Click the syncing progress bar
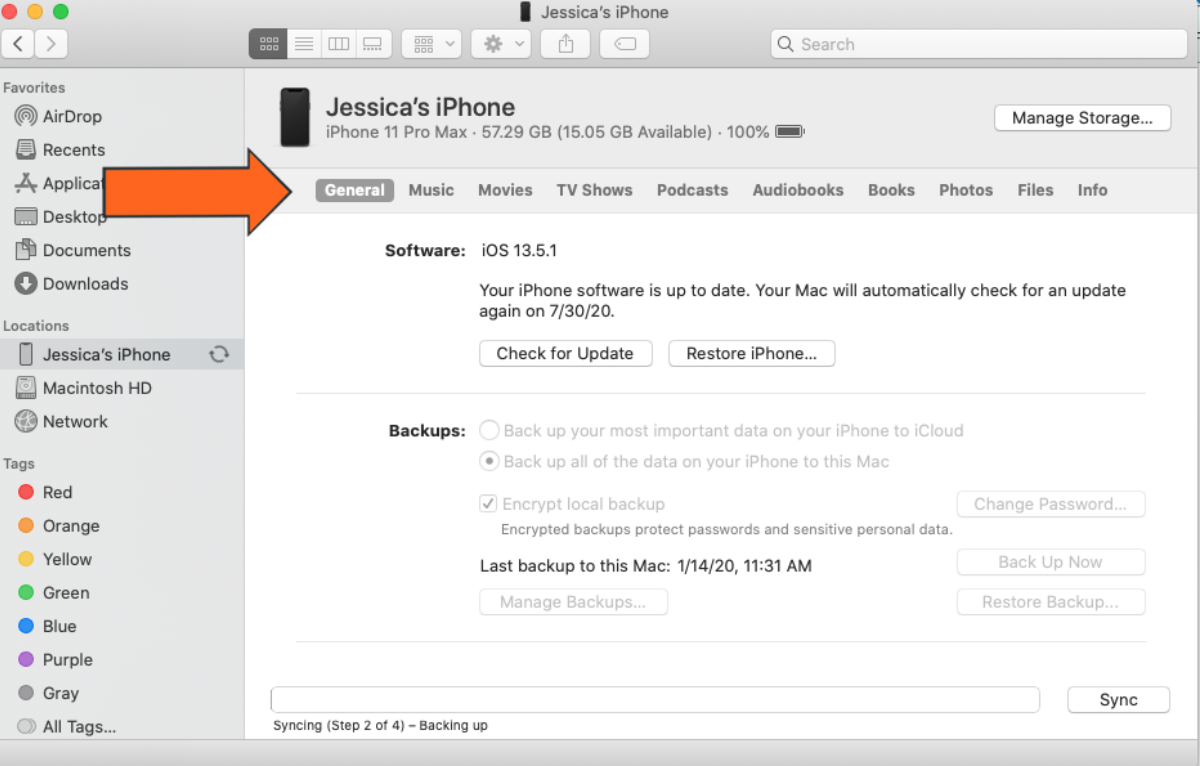Screen dimensions: 1200x766 coord(654,699)
